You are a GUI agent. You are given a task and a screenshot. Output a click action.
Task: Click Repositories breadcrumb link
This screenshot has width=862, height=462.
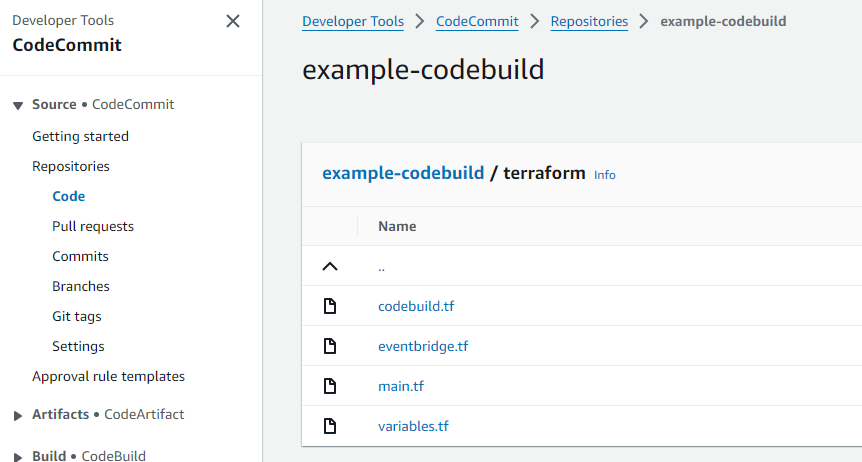(x=589, y=21)
